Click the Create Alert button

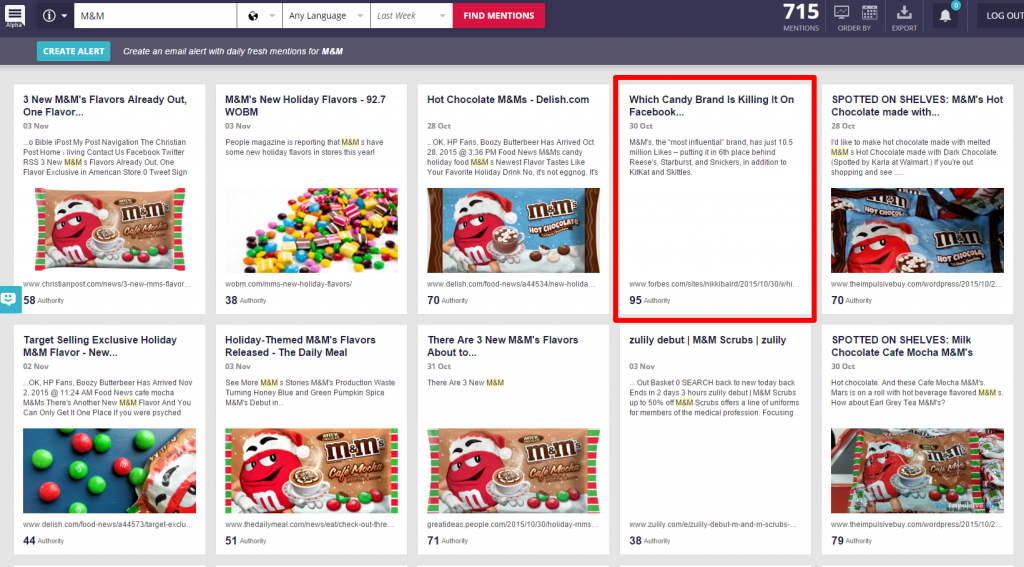(x=74, y=51)
